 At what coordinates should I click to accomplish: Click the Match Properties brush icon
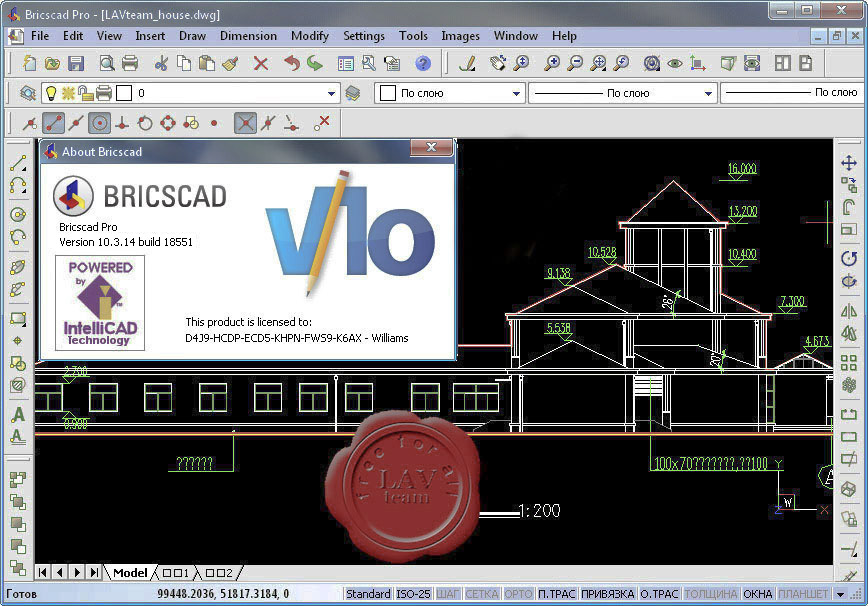click(x=230, y=64)
